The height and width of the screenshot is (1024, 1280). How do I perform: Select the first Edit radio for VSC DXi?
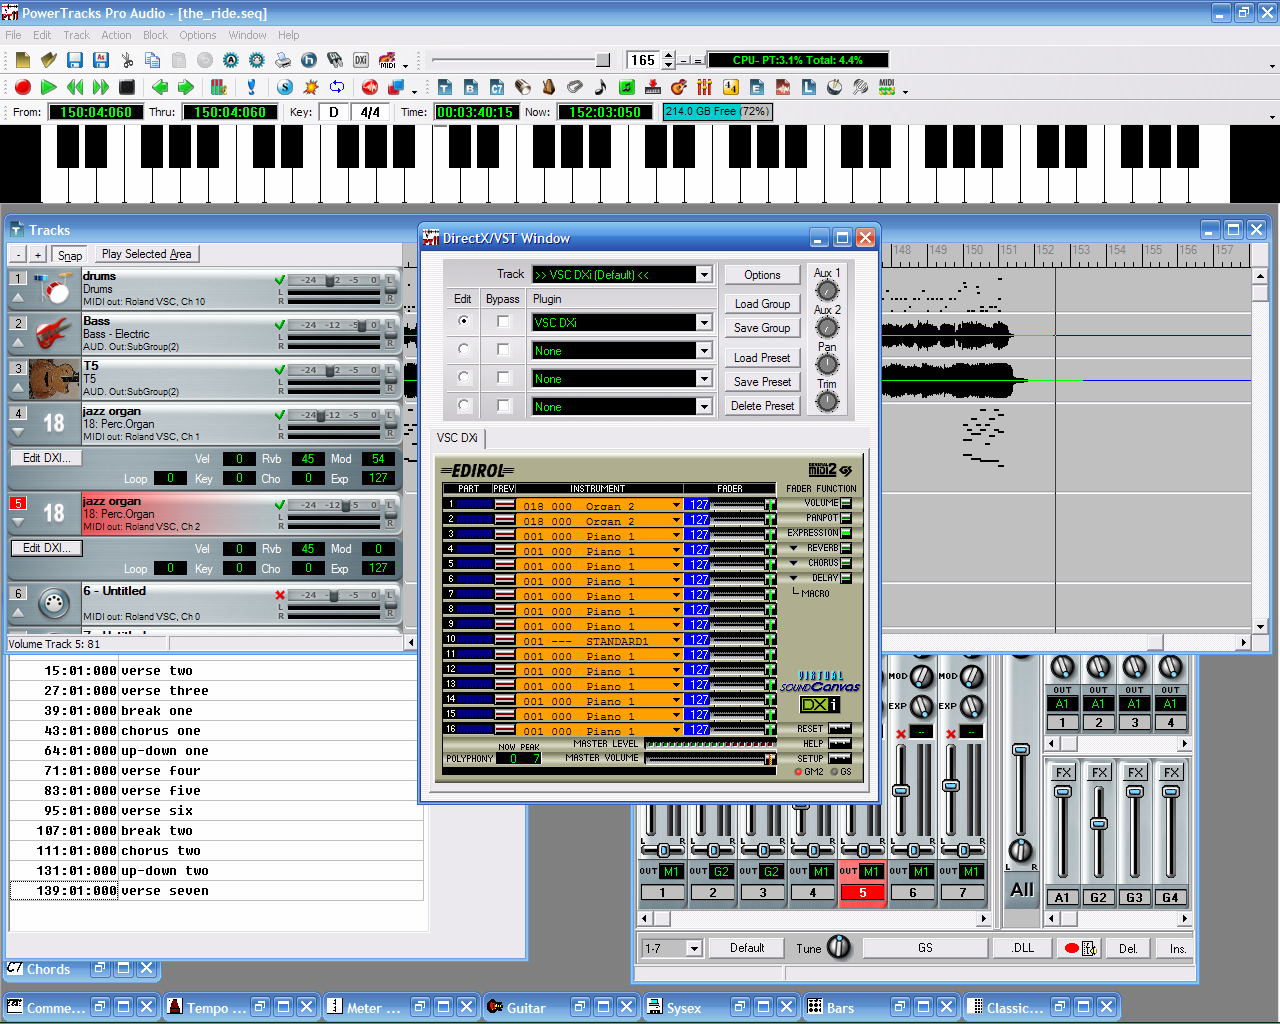coord(463,321)
